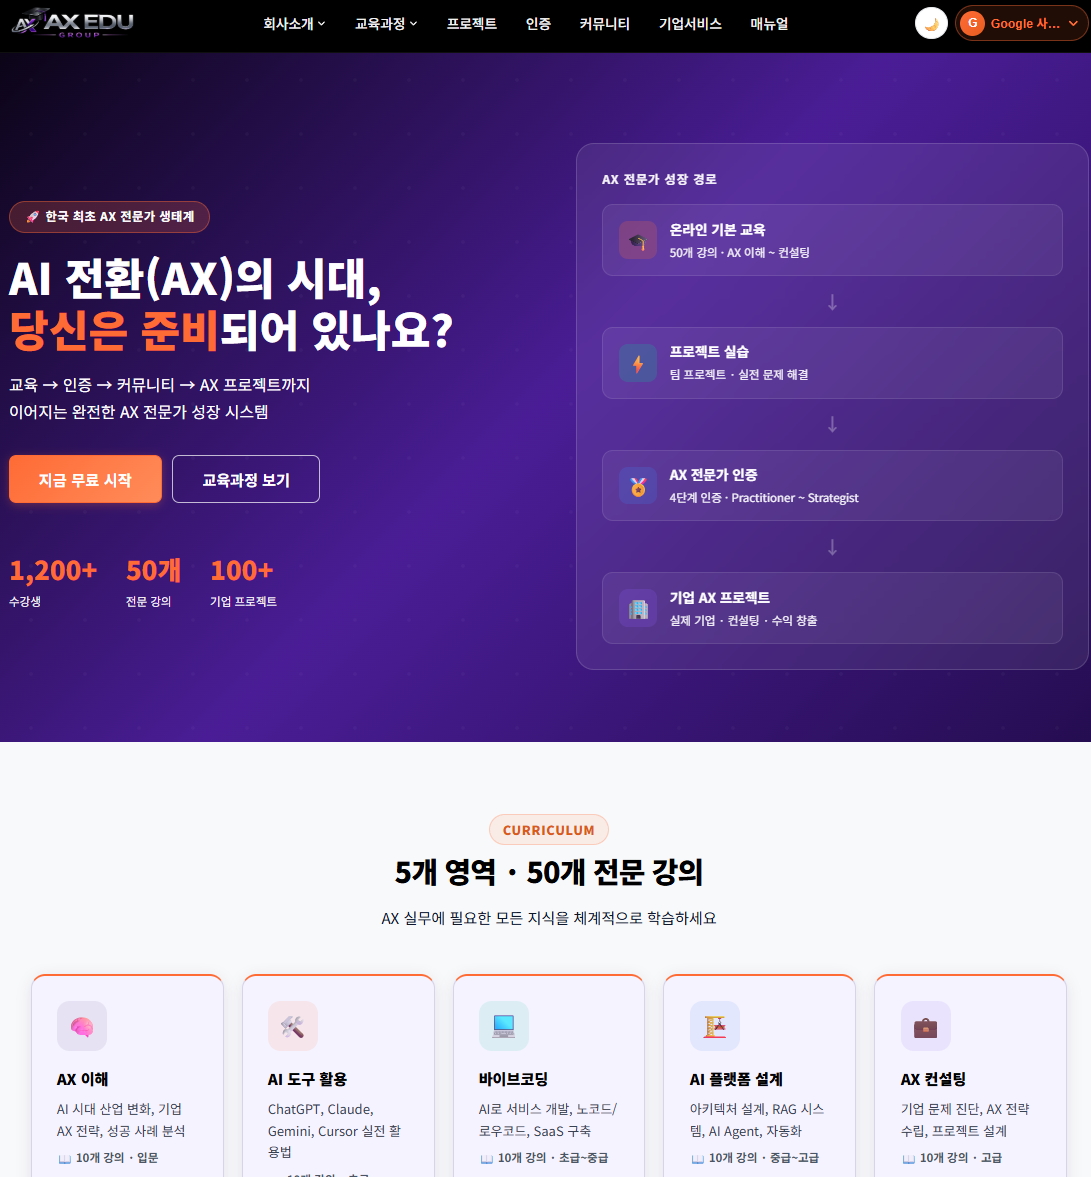Open the 커뮤니티 menu item
The height and width of the screenshot is (1177, 1091).
click(604, 23)
